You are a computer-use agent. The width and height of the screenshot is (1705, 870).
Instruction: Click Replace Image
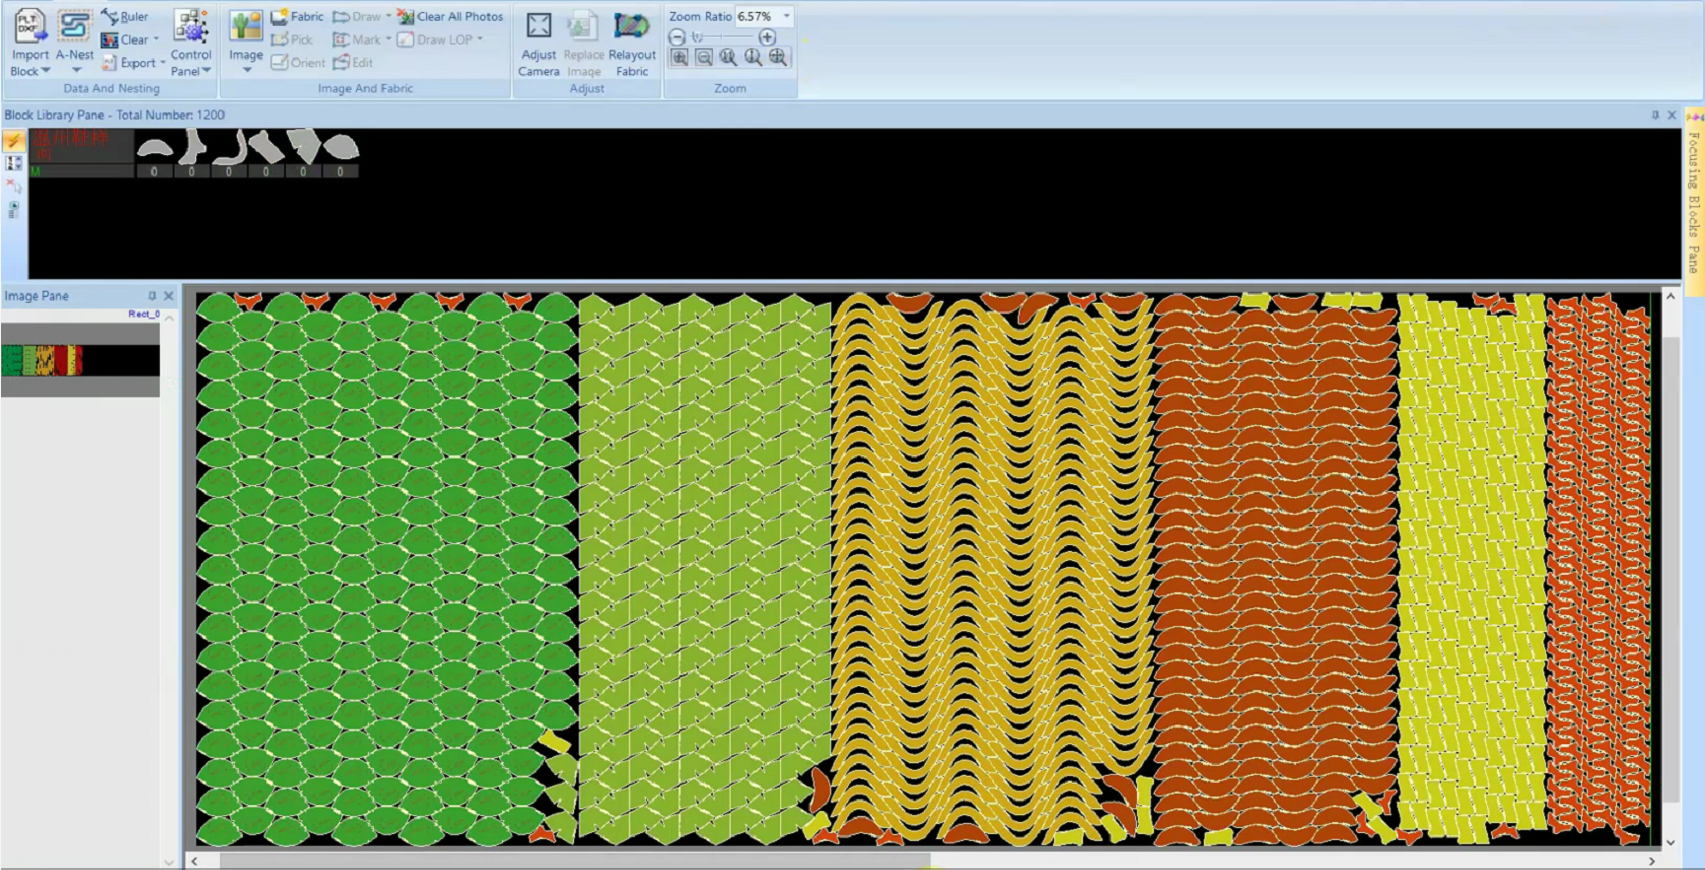pos(583,43)
